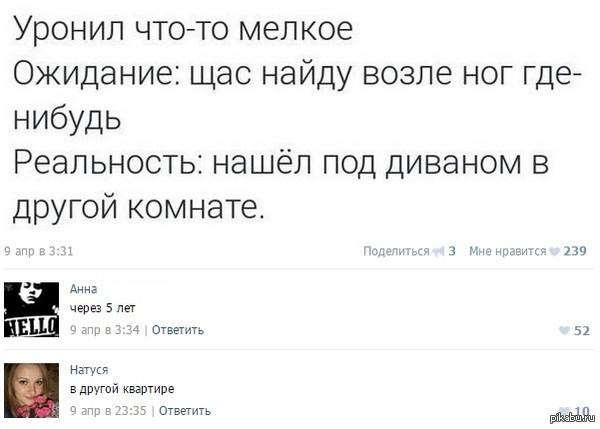Click the heart icon next to 239
The width and height of the screenshot is (600, 429).
click(x=555, y=251)
